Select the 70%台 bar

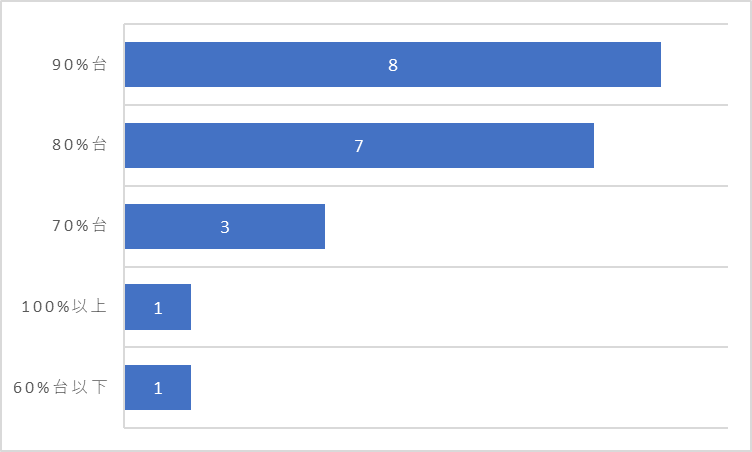(225, 226)
